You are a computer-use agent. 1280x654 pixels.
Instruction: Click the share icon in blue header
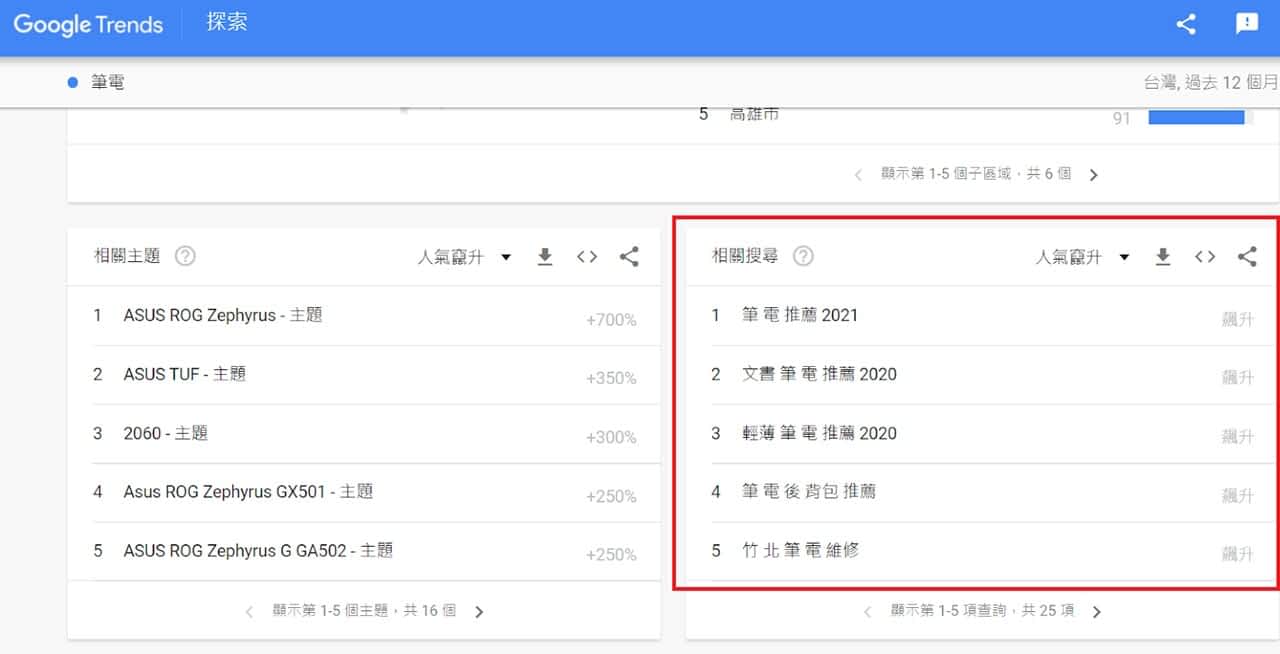(1186, 24)
